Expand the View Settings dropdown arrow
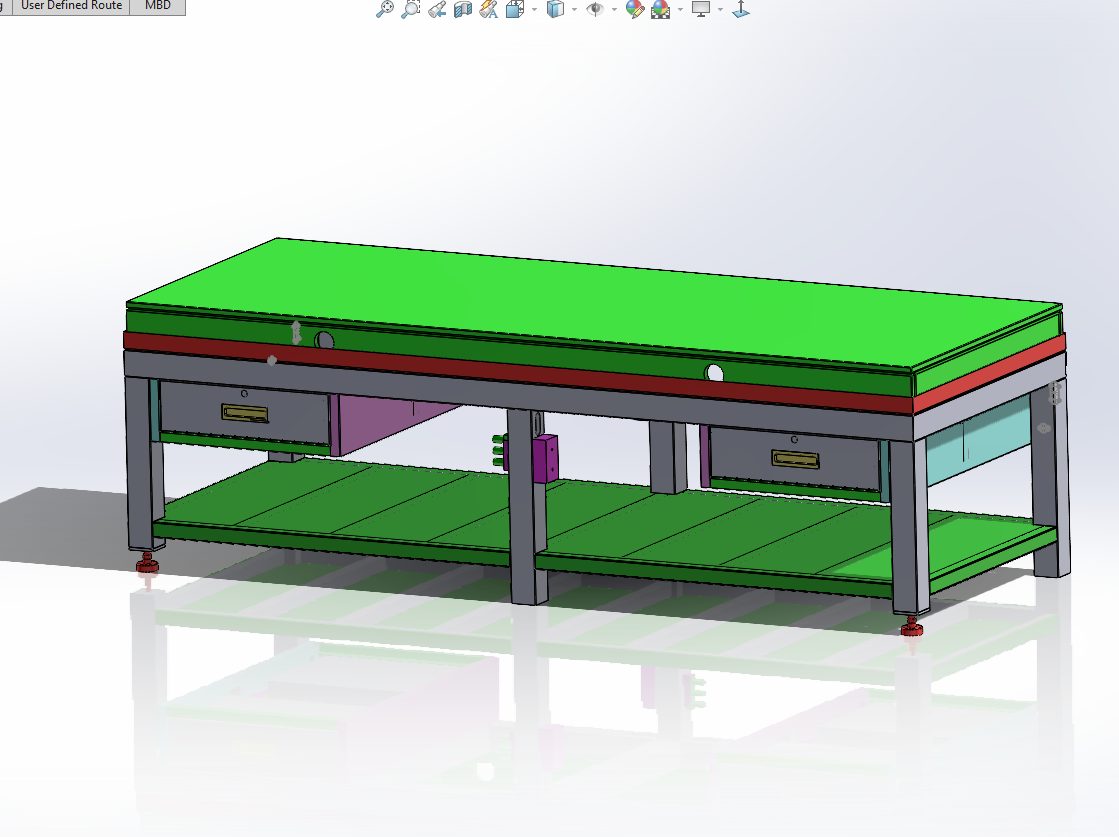The width and height of the screenshot is (1119, 837). 720,9
